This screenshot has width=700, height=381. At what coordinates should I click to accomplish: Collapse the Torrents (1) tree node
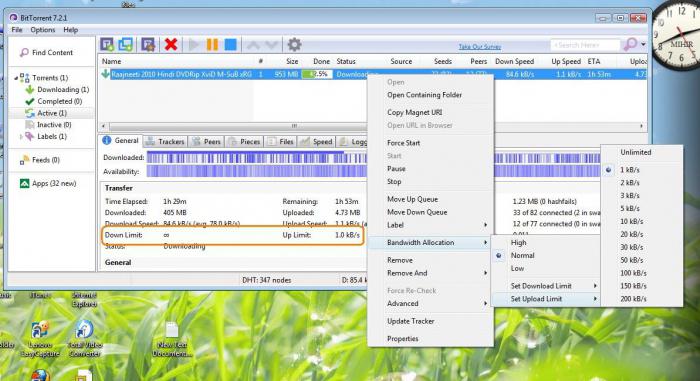[x=16, y=78]
